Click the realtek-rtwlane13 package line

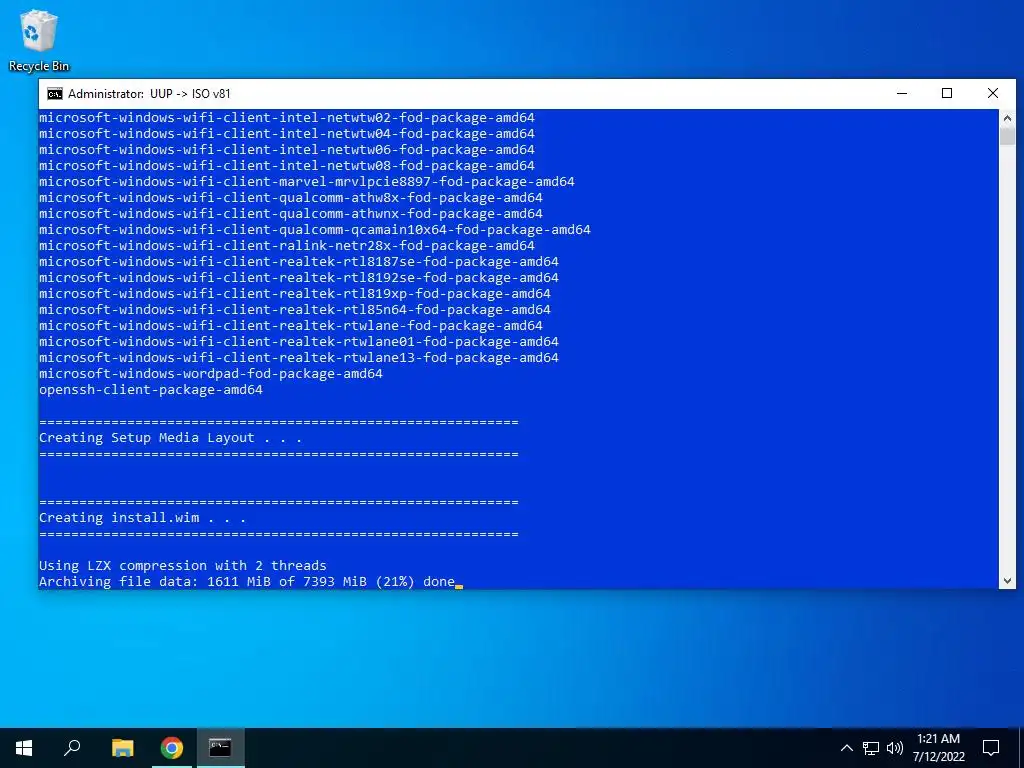[x=299, y=358]
